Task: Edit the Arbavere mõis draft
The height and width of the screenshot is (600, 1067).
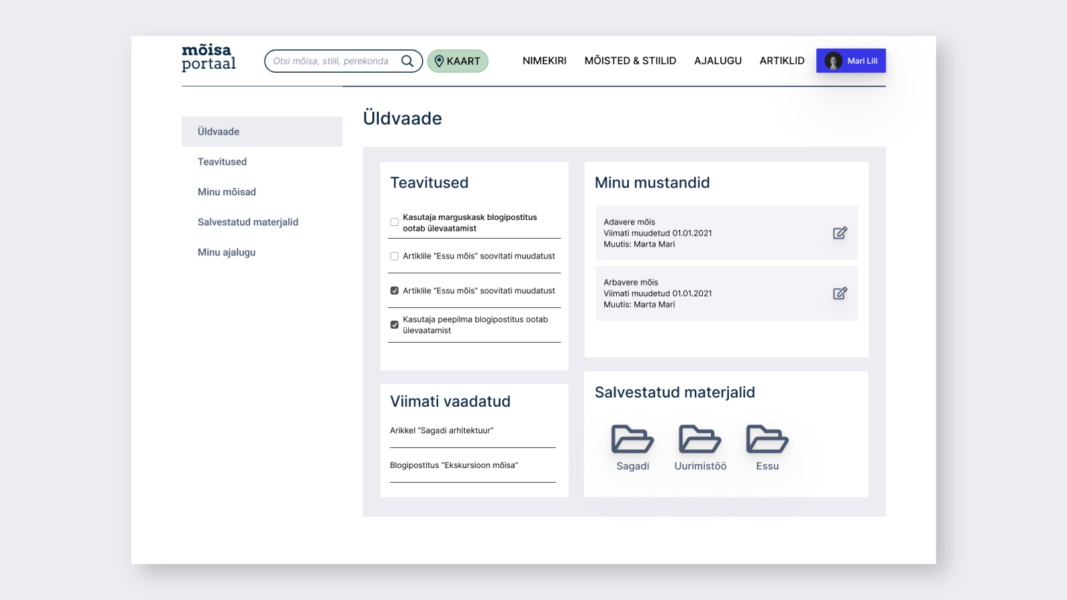Action: 840,294
